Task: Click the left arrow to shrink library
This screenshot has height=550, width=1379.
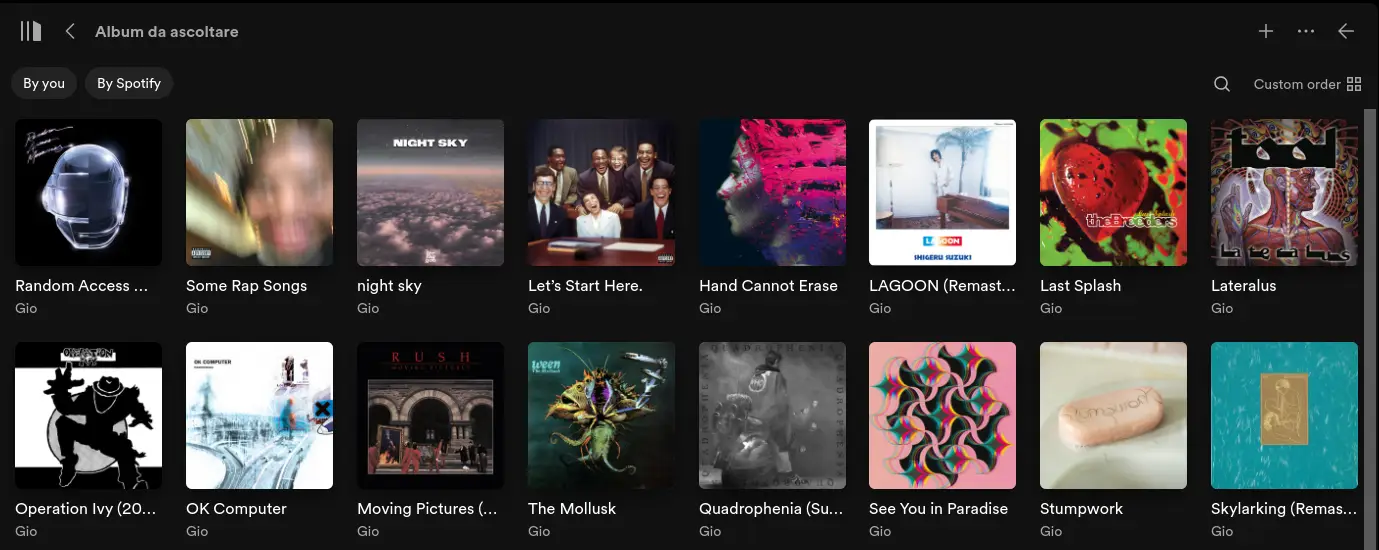Action: coord(1346,31)
